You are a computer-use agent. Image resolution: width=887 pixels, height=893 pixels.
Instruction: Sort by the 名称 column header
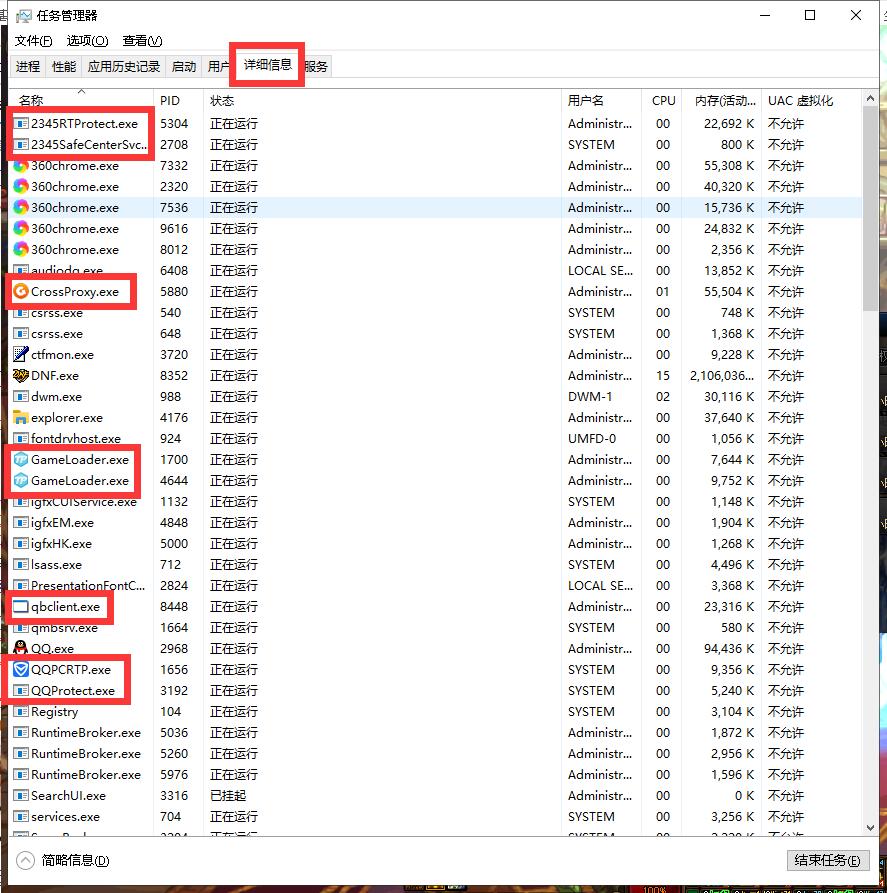(x=81, y=101)
